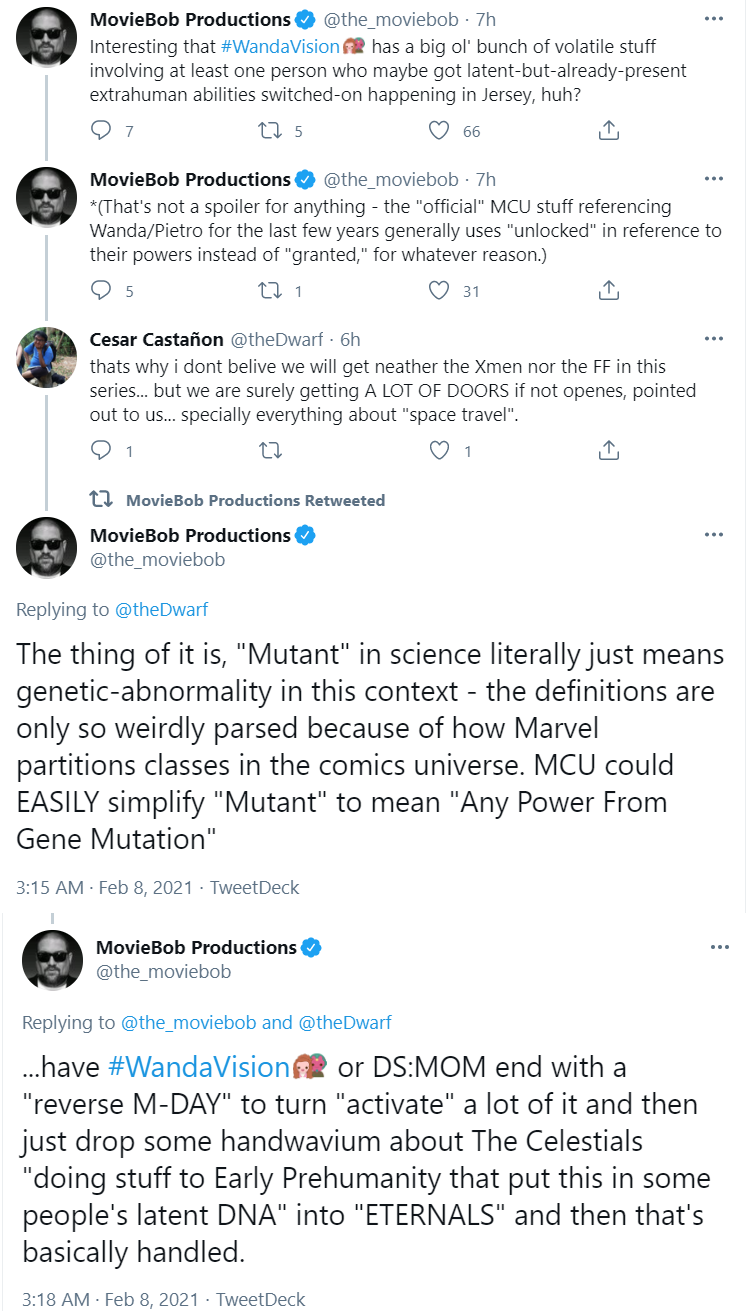
Task: Reply to Cesar Castañon's tweet
Action: pyautogui.click(x=101, y=451)
